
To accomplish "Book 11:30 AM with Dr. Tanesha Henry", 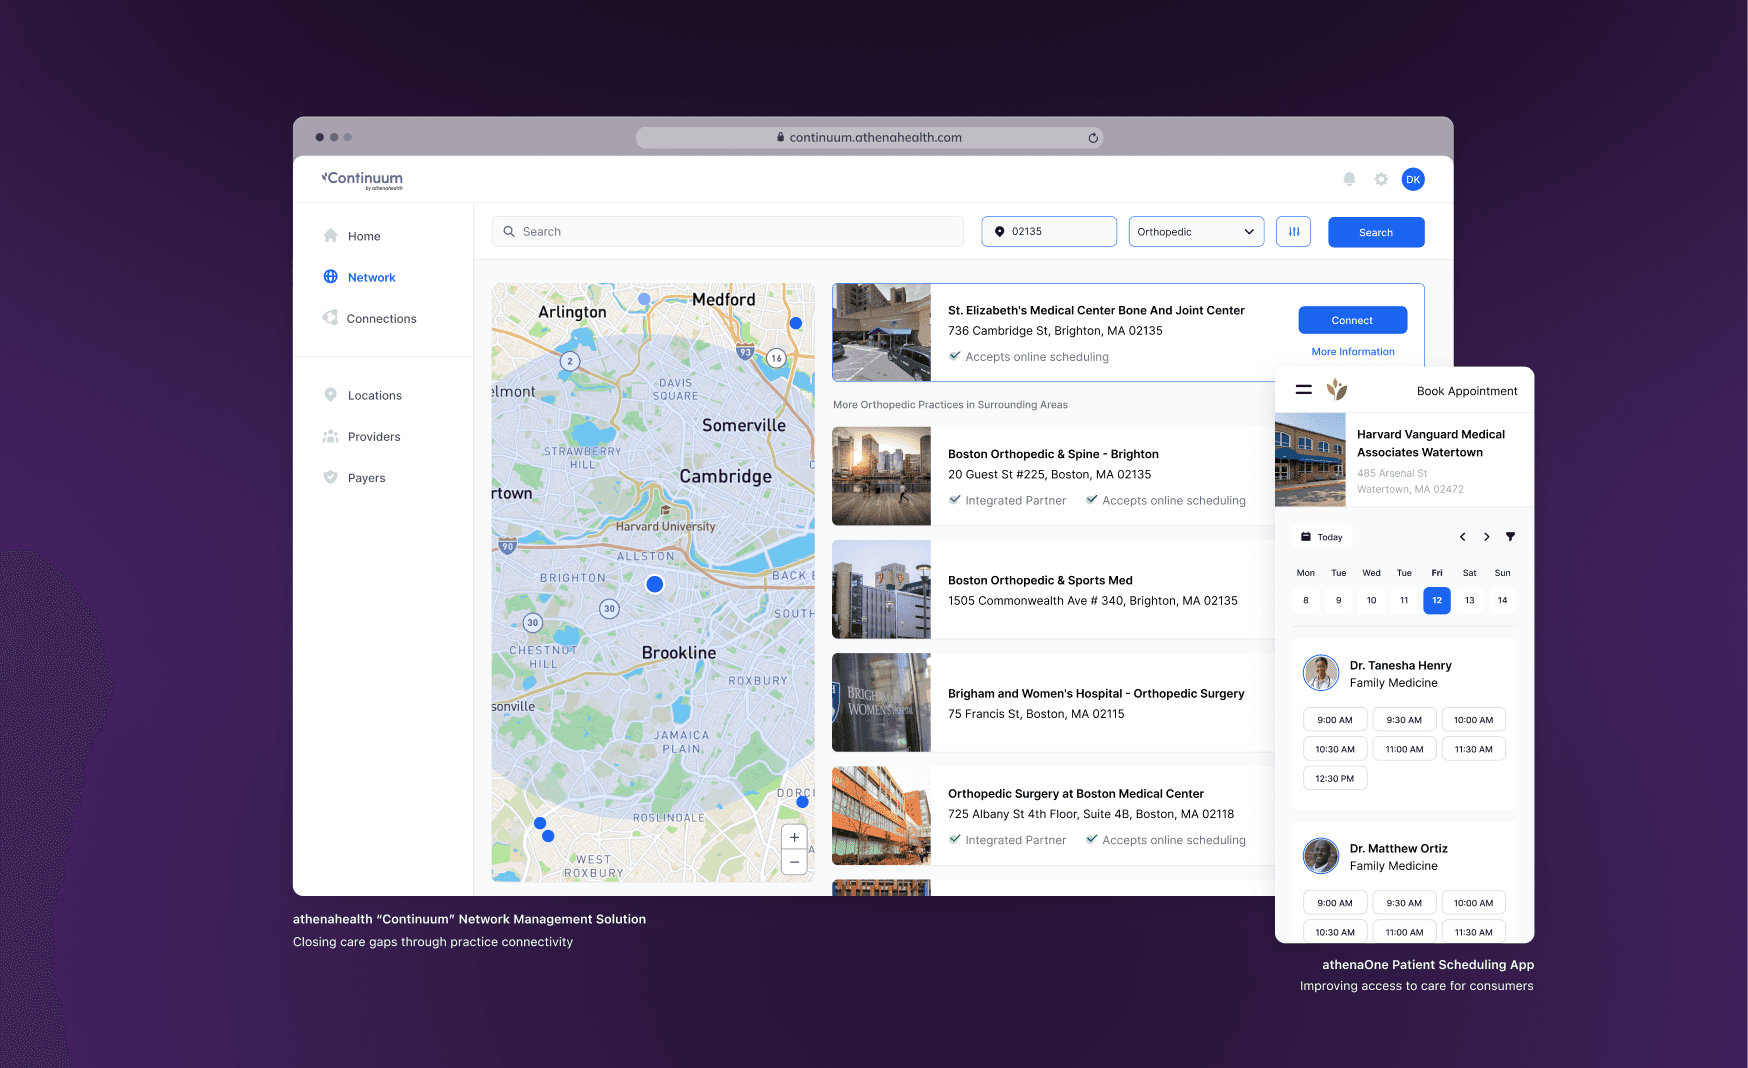I will pyautogui.click(x=1474, y=749).
